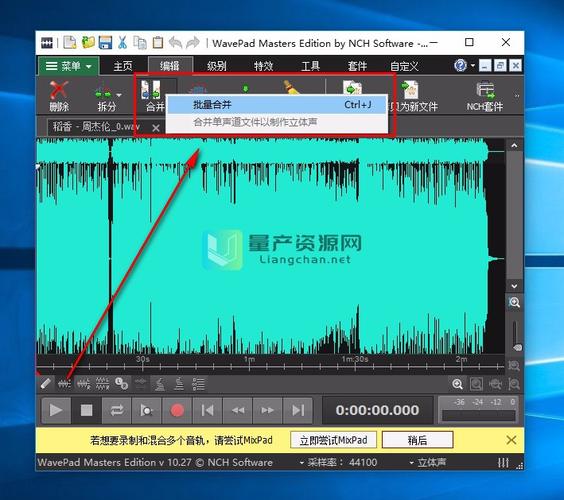564x500 pixels.
Task: Fast forward the audio
Action: coord(267,410)
